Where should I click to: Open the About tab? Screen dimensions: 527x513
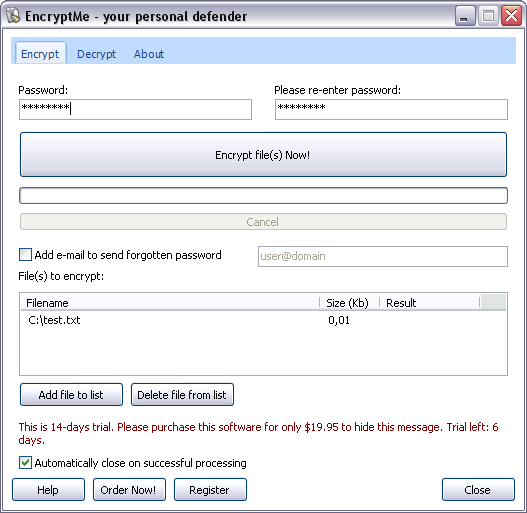tap(149, 54)
